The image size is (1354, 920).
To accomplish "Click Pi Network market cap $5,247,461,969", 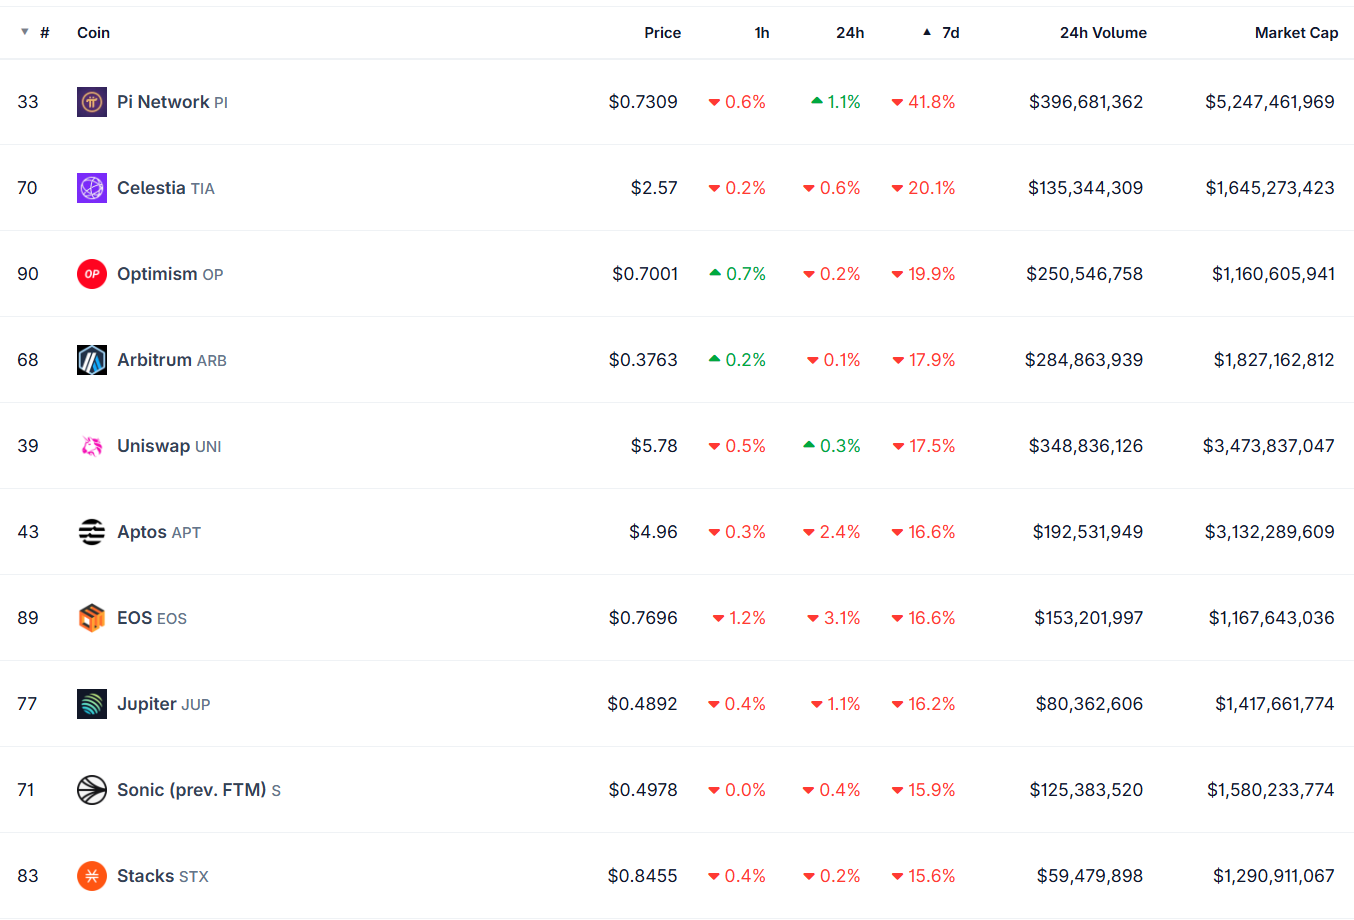I will click(x=1270, y=102).
